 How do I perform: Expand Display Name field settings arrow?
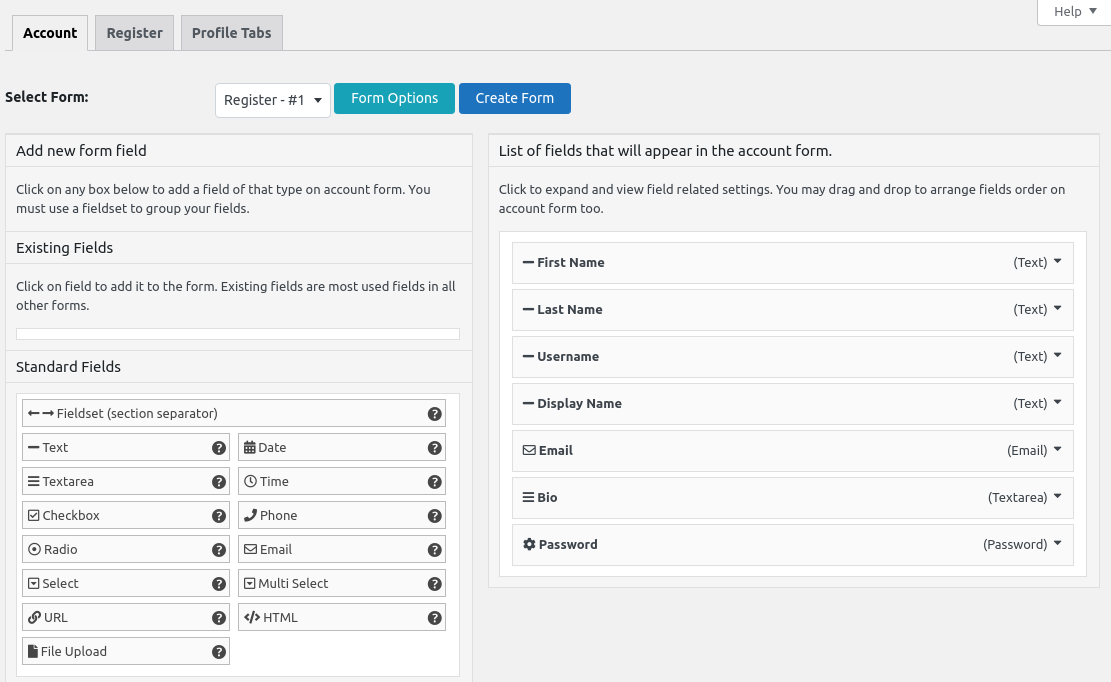(x=1057, y=402)
